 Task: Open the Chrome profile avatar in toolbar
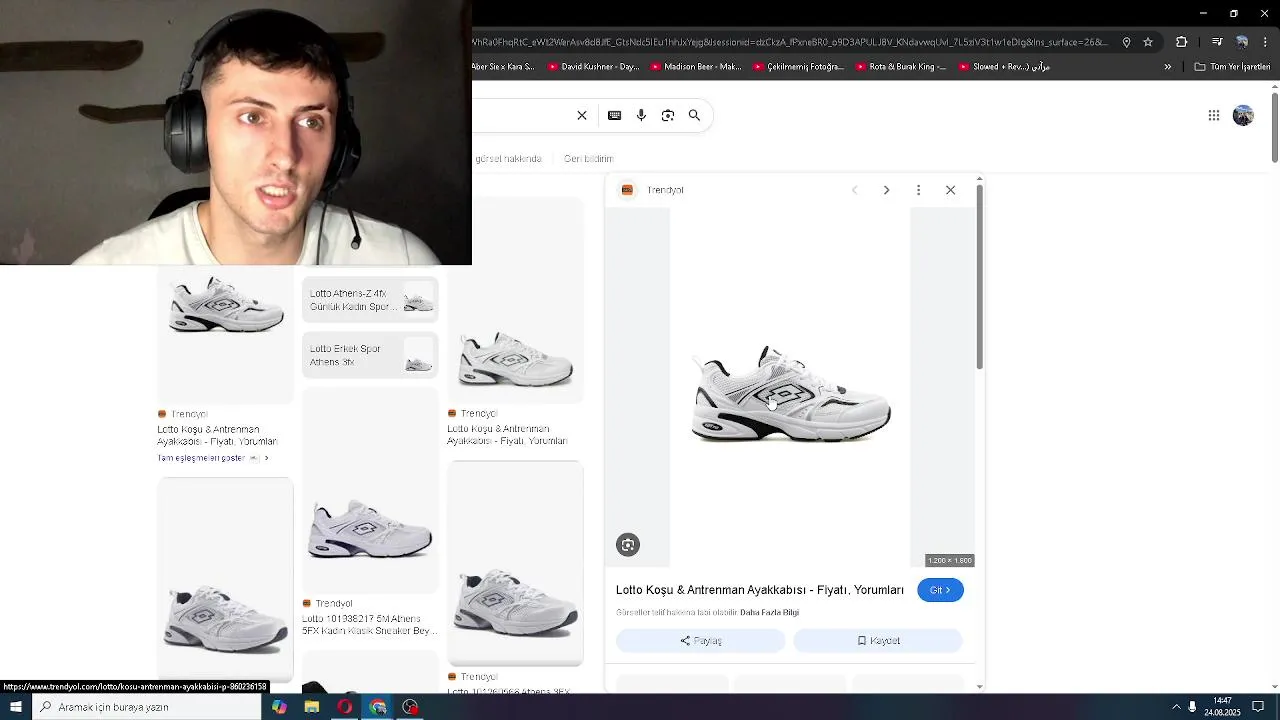pos(1242,42)
